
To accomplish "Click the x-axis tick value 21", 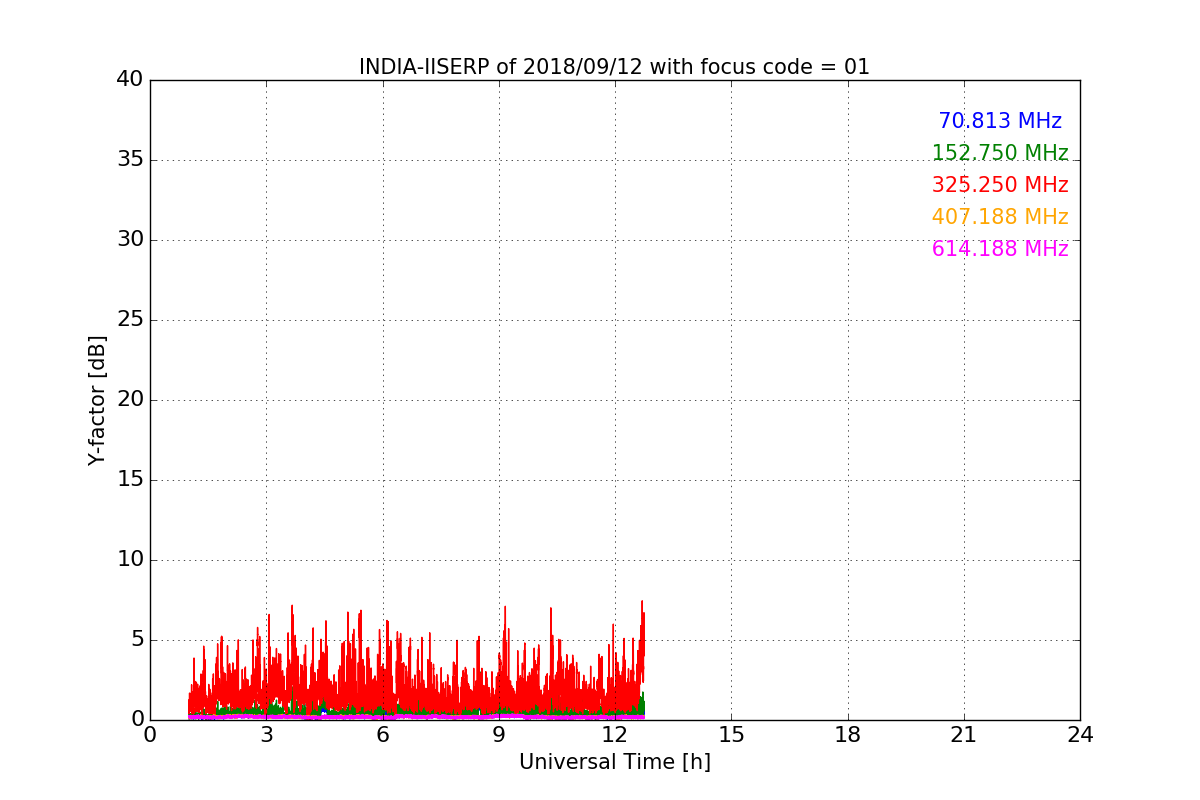I will [x=964, y=735].
